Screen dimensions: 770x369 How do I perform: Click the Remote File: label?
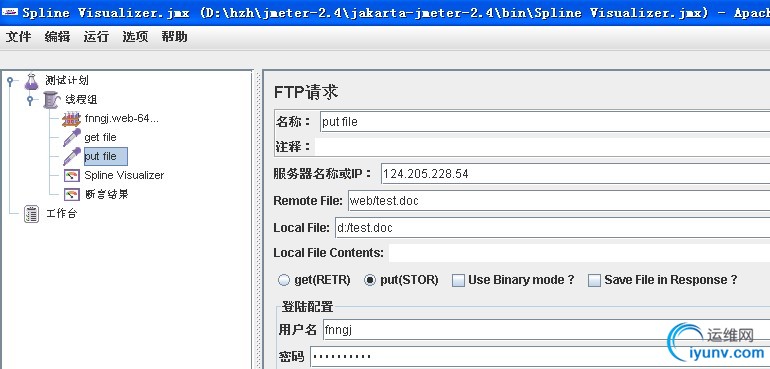[x=308, y=200]
